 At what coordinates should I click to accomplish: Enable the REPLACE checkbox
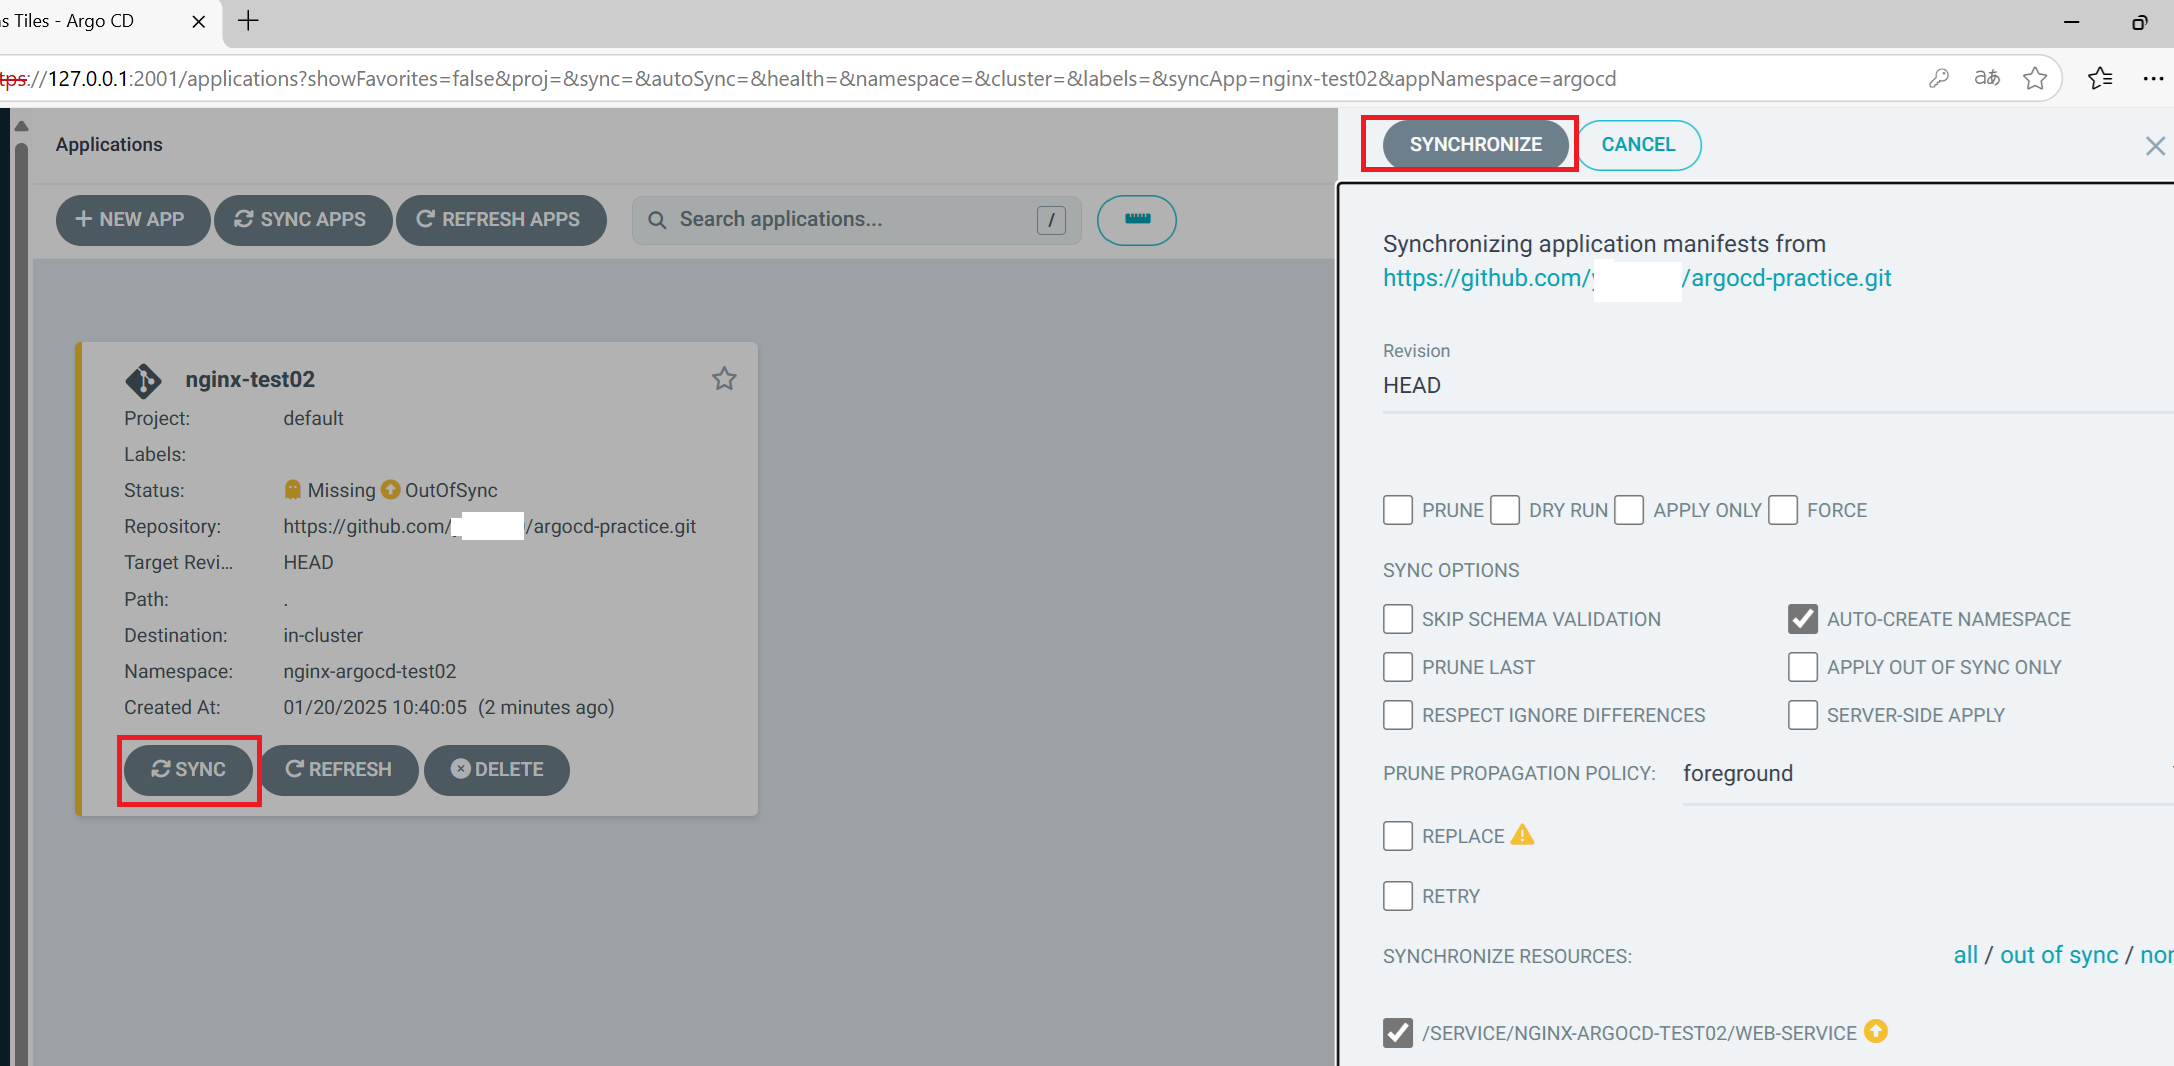1398,836
